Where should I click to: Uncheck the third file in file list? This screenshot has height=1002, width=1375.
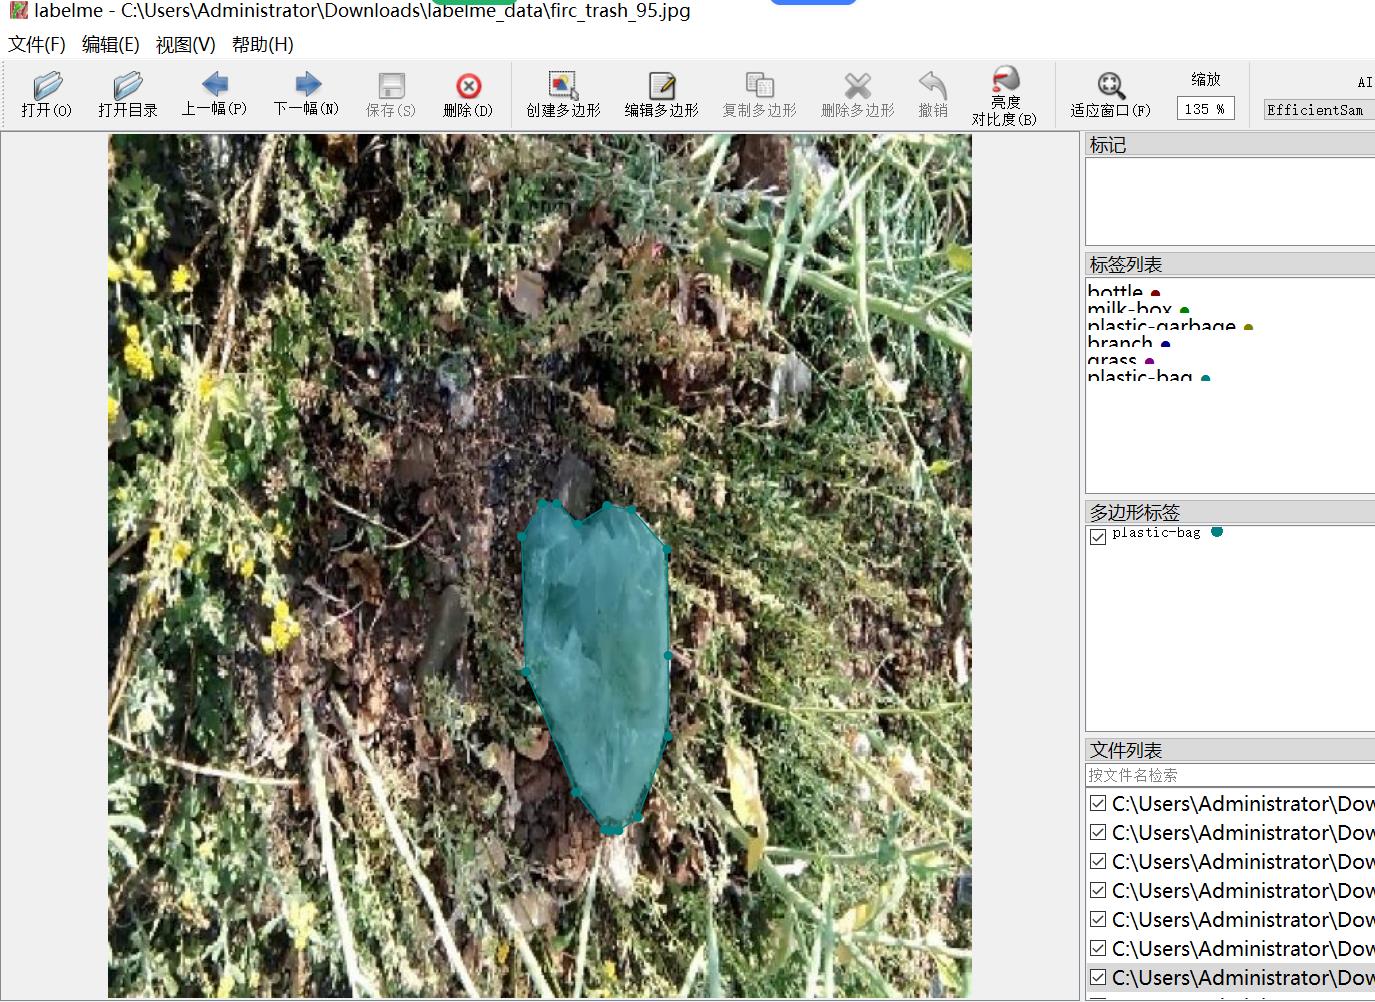tap(1098, 861)
